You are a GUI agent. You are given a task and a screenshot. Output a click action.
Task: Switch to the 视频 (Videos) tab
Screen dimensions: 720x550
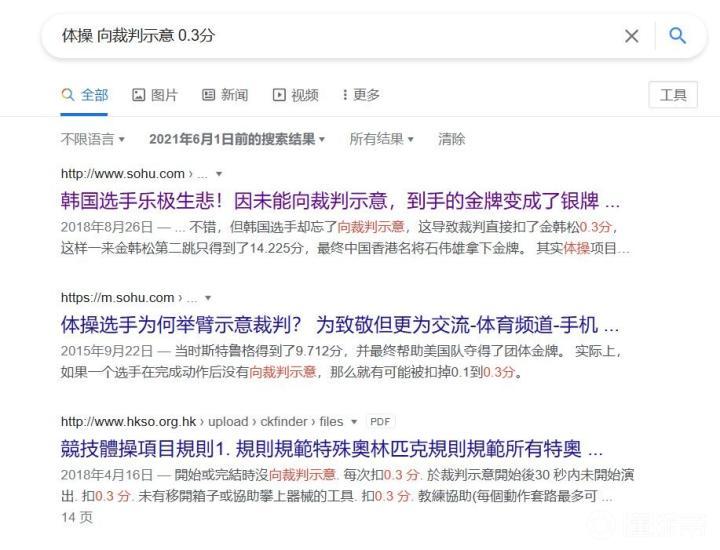tap(296, 95)
